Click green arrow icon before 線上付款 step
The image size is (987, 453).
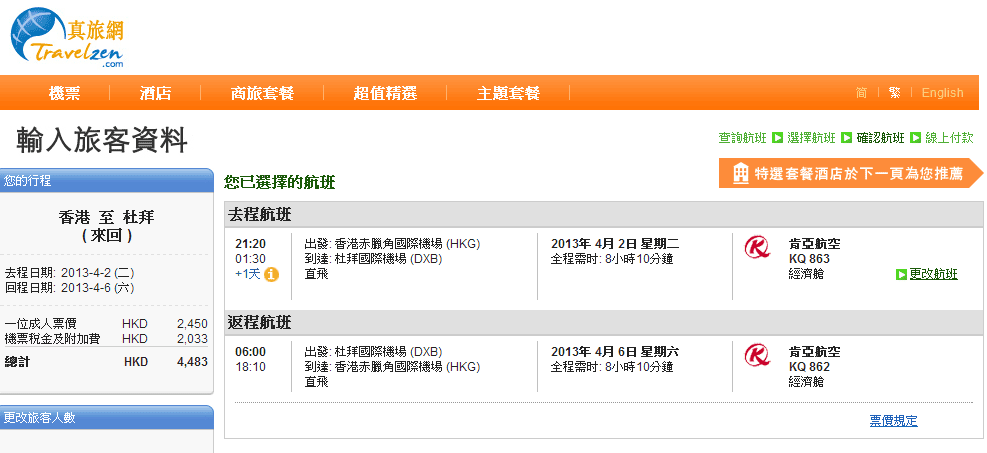tap(915, 138)
